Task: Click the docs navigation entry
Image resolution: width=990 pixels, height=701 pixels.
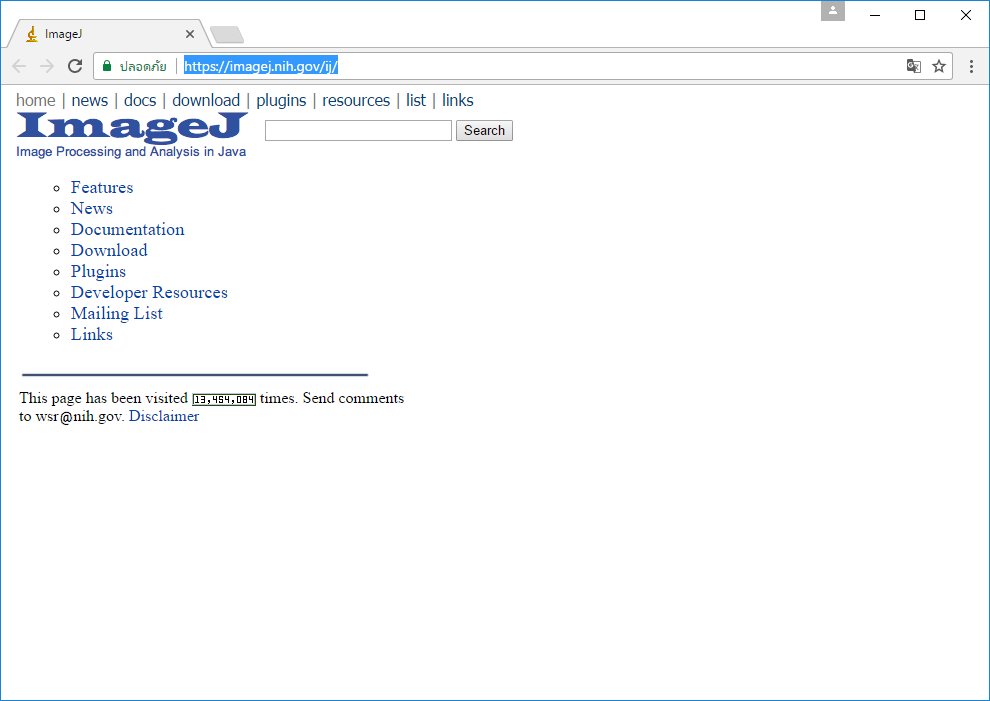Action: [140, 100]
